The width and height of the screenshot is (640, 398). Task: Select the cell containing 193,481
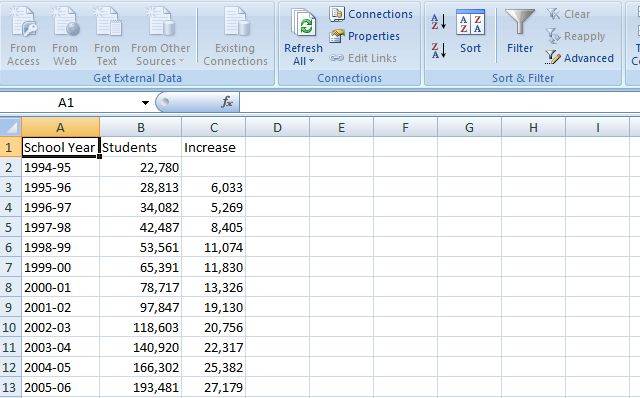(x=141, y=387)
